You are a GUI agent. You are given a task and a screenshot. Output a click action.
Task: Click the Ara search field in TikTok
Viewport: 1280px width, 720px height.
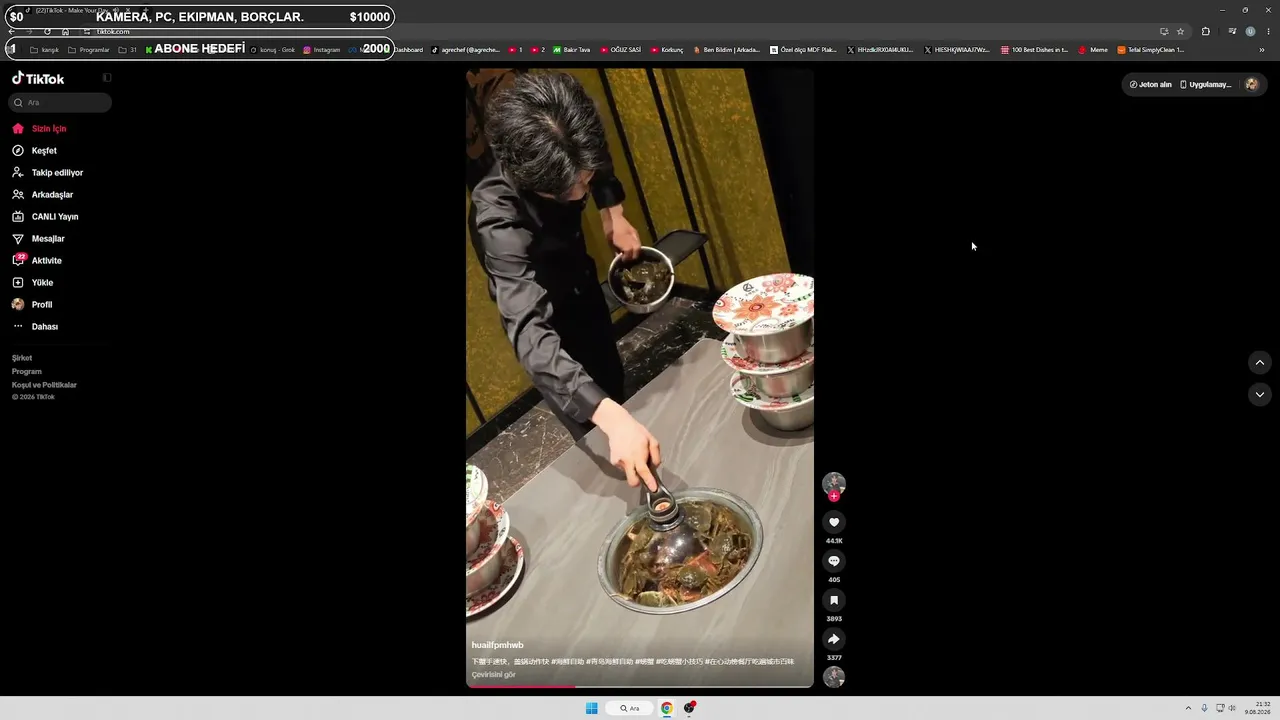pyautogui.click(x=61, y=102)
